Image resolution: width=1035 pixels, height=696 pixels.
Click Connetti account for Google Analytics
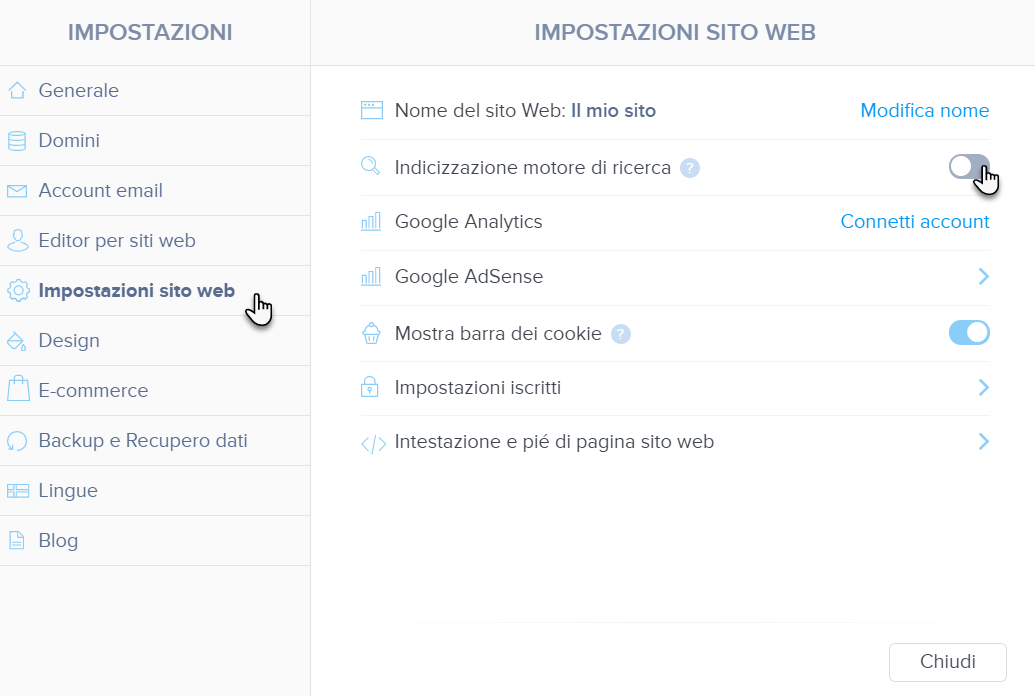[915, 222]
